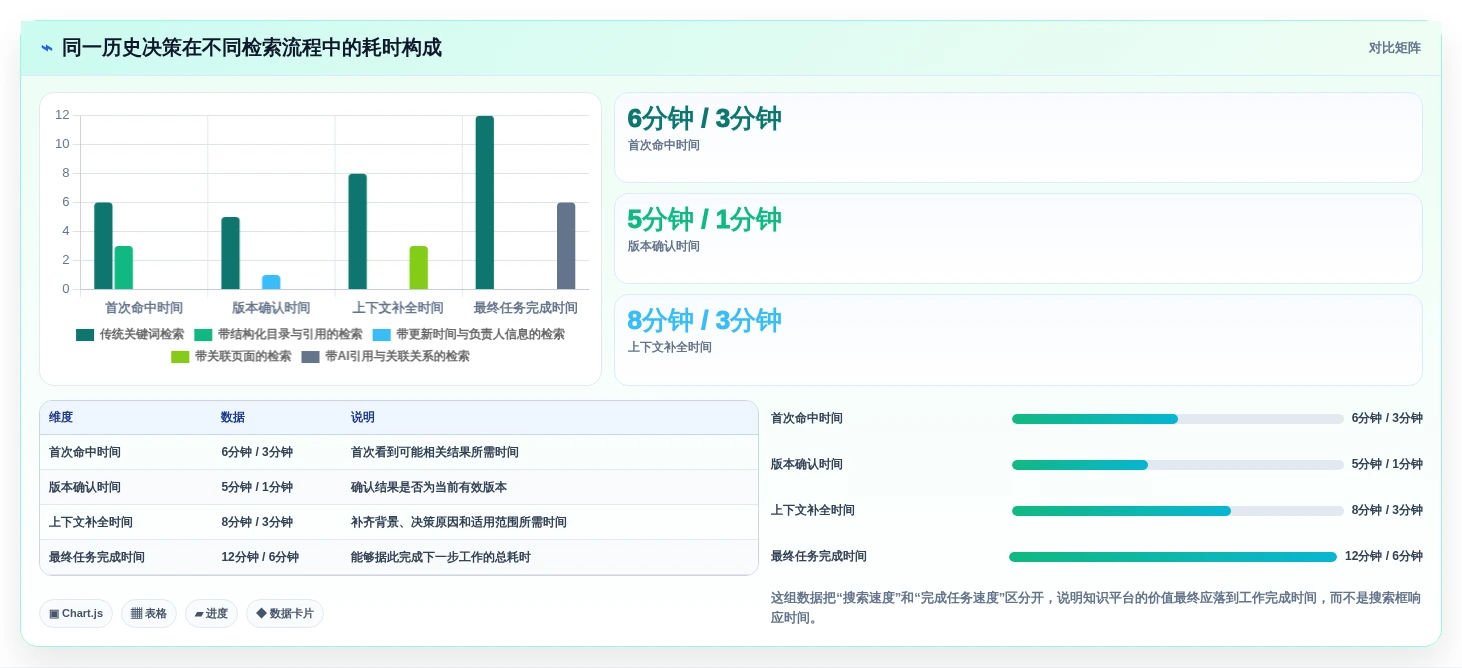This screenshot has height=668, width=1462.
Task: Click the 8分钟 / 3分钟 data card
Action: (x=1018, y=340)
